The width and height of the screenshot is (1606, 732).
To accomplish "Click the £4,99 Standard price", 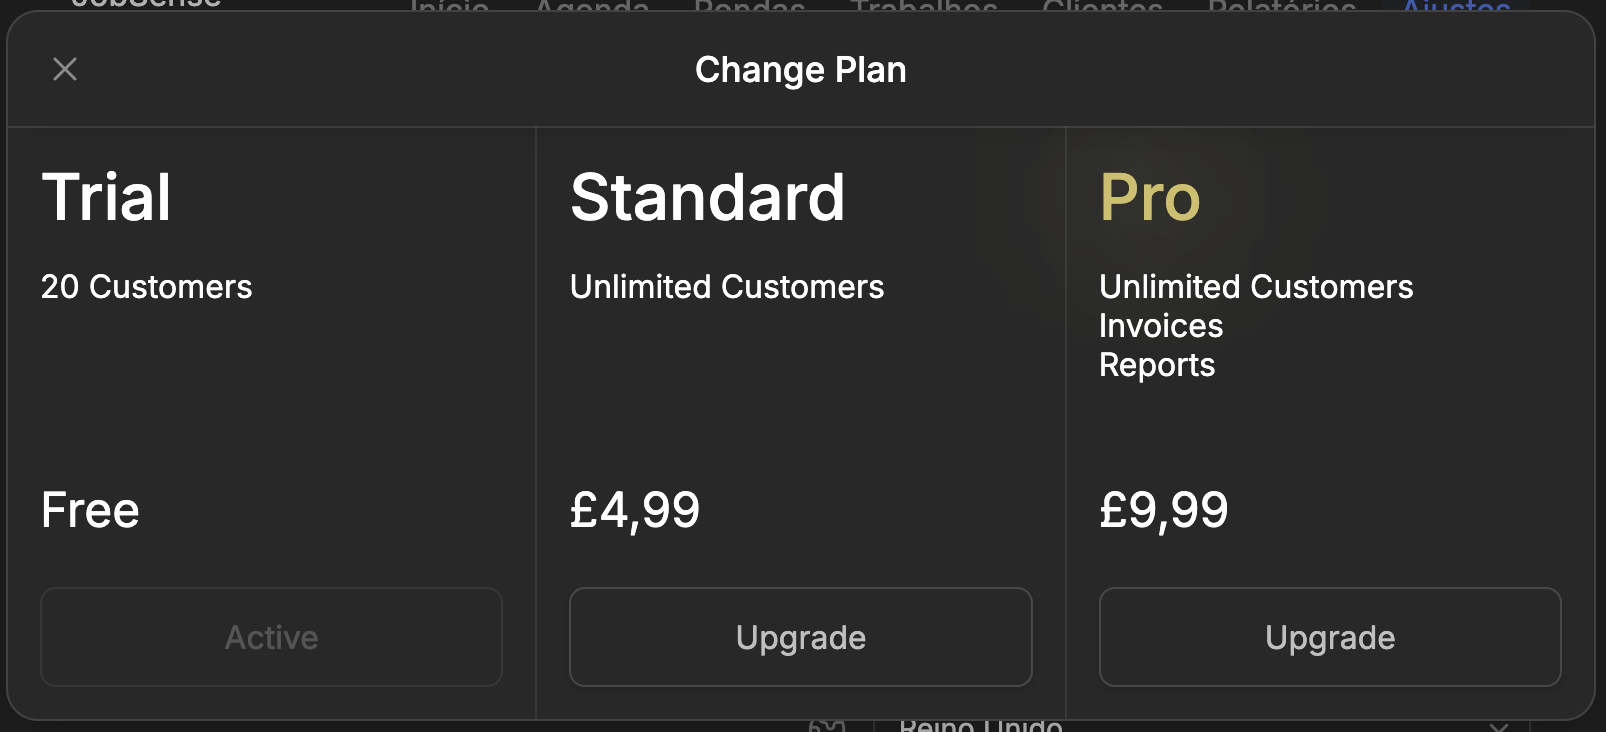I will coord(635,510).
